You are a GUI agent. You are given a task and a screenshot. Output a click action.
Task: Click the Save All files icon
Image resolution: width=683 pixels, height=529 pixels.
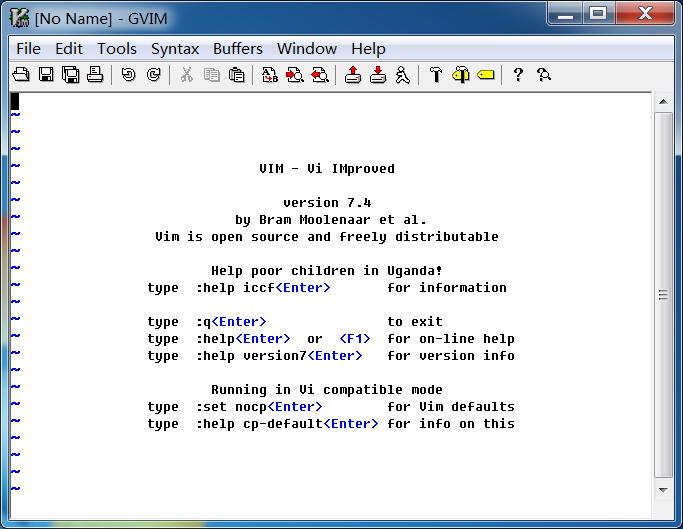70,75
